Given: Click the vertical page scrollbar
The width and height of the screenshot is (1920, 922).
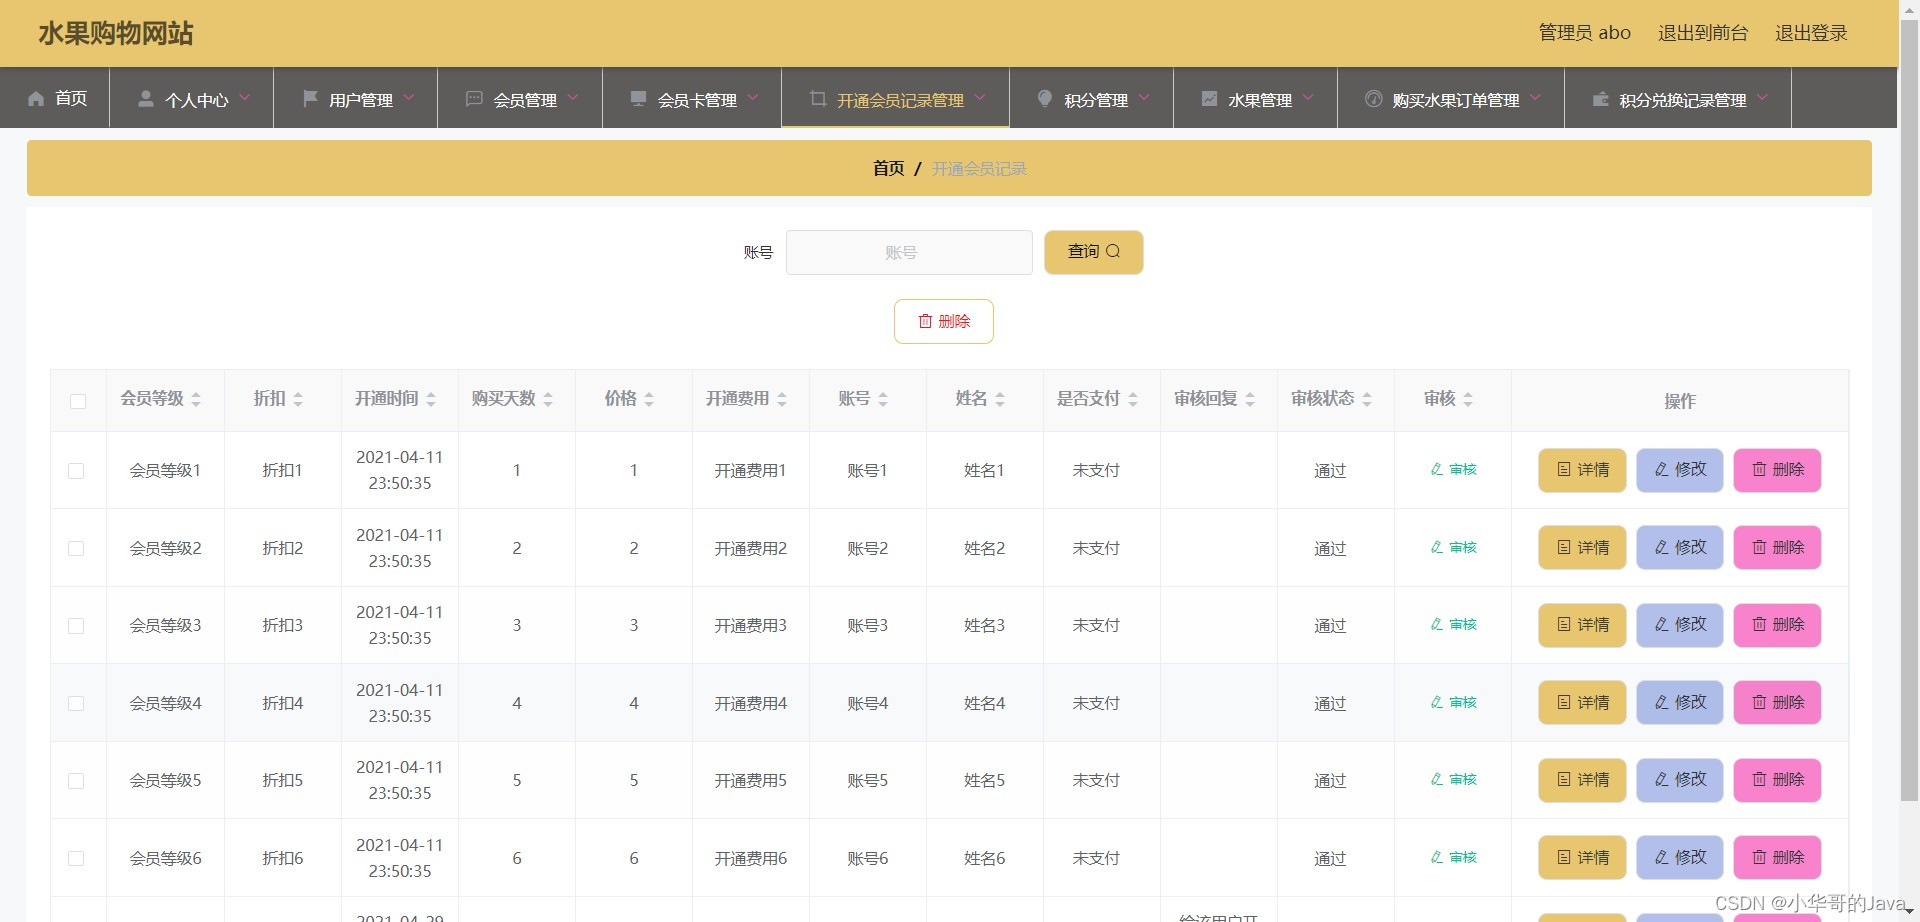Looking at the screenshot, I should [1909, 410].
